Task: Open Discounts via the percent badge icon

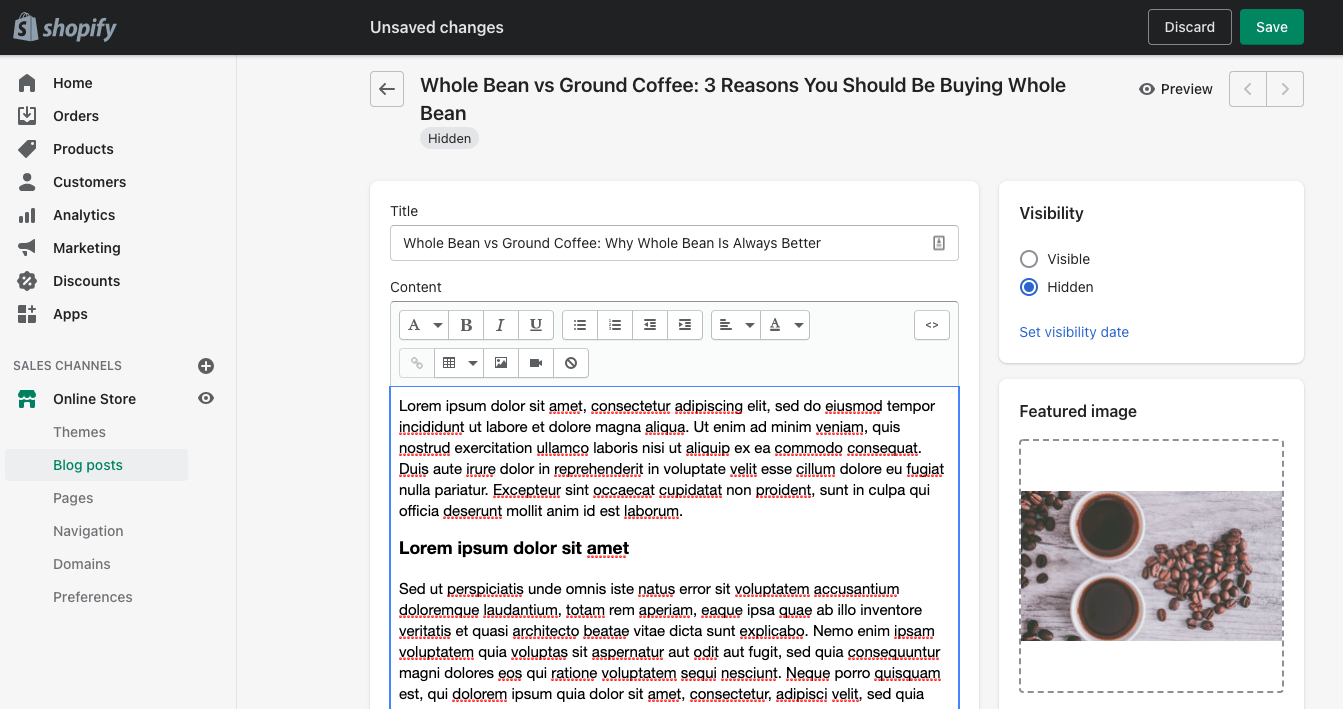Action: [x=27, y=281]
